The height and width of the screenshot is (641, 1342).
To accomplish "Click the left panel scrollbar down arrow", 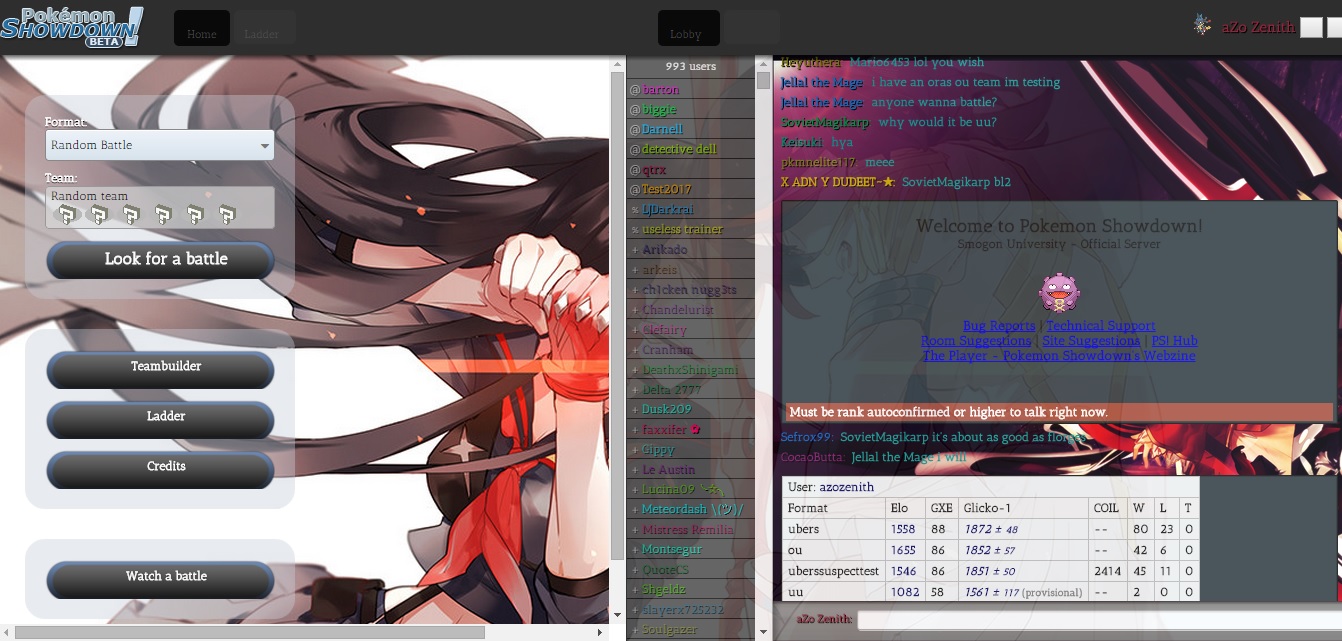I will click(x=617, y=614).
